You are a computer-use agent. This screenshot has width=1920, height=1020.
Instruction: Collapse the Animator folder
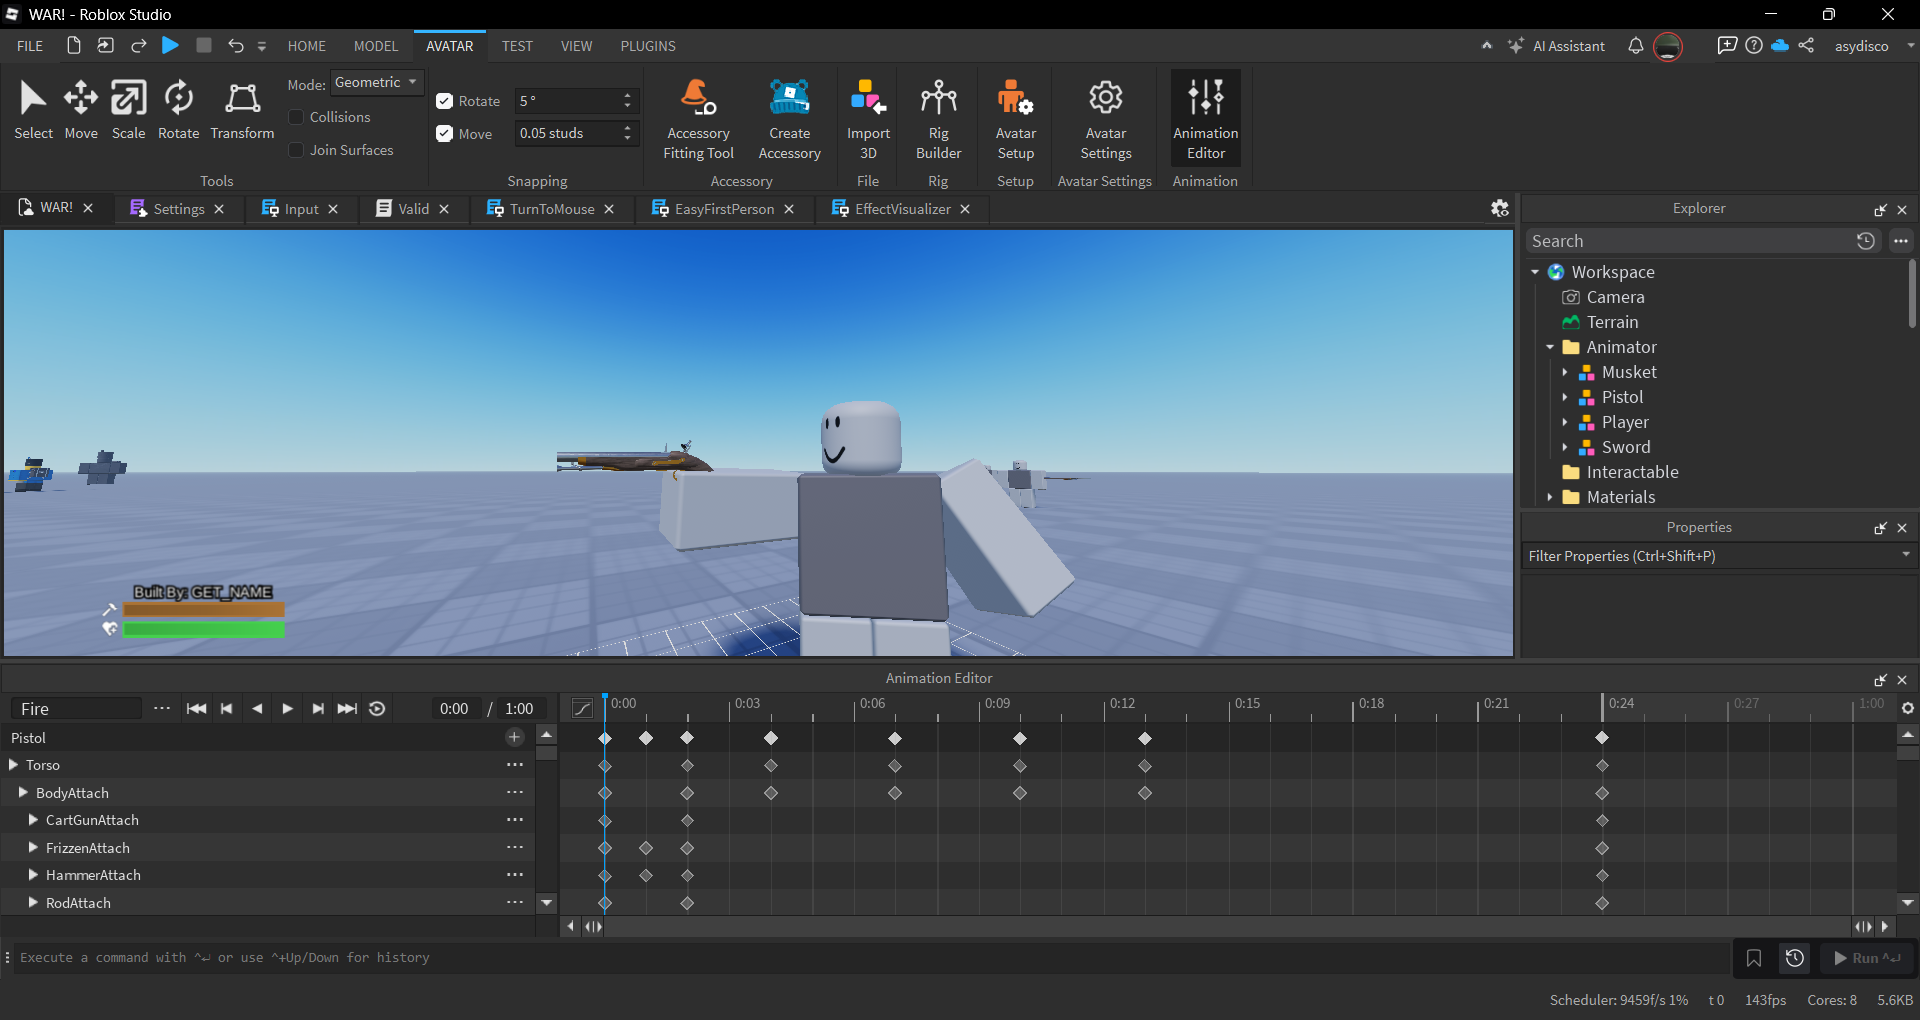[1550, 347]
